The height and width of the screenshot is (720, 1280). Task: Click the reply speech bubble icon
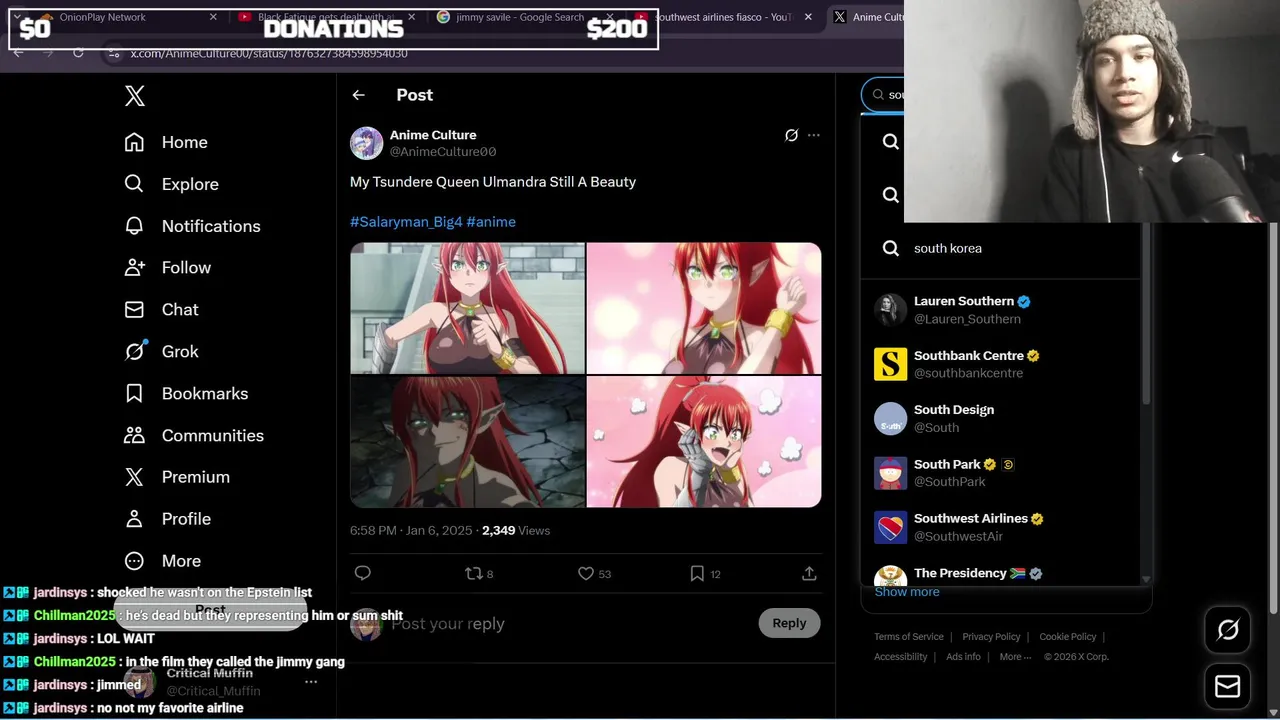363,573
